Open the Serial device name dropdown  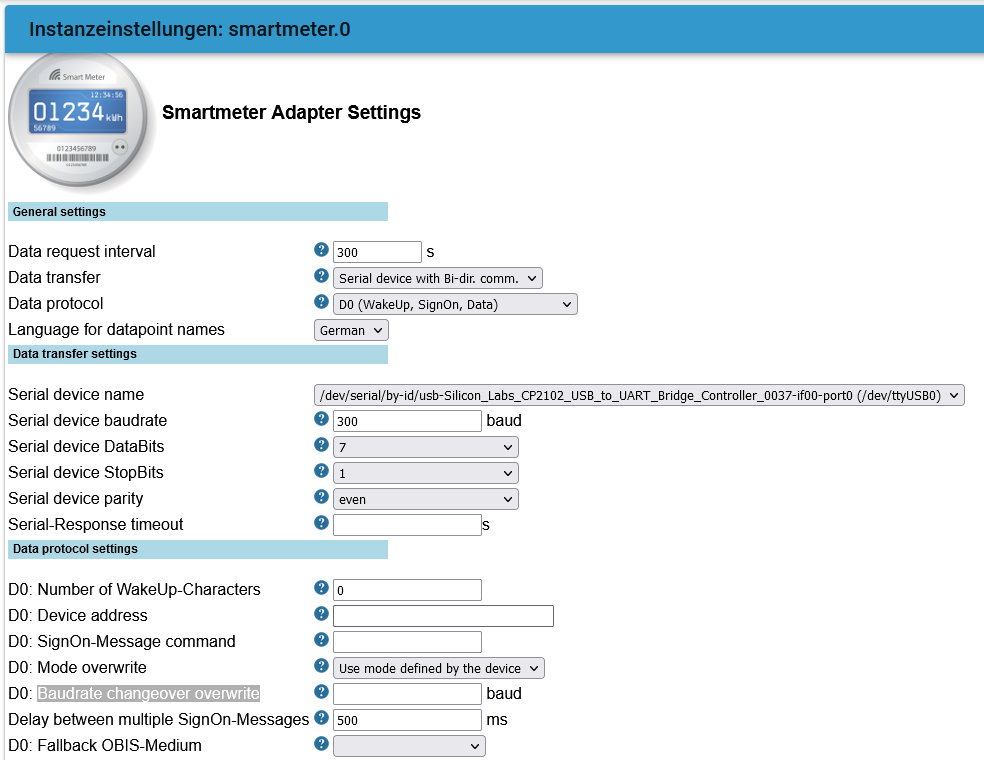639,395
